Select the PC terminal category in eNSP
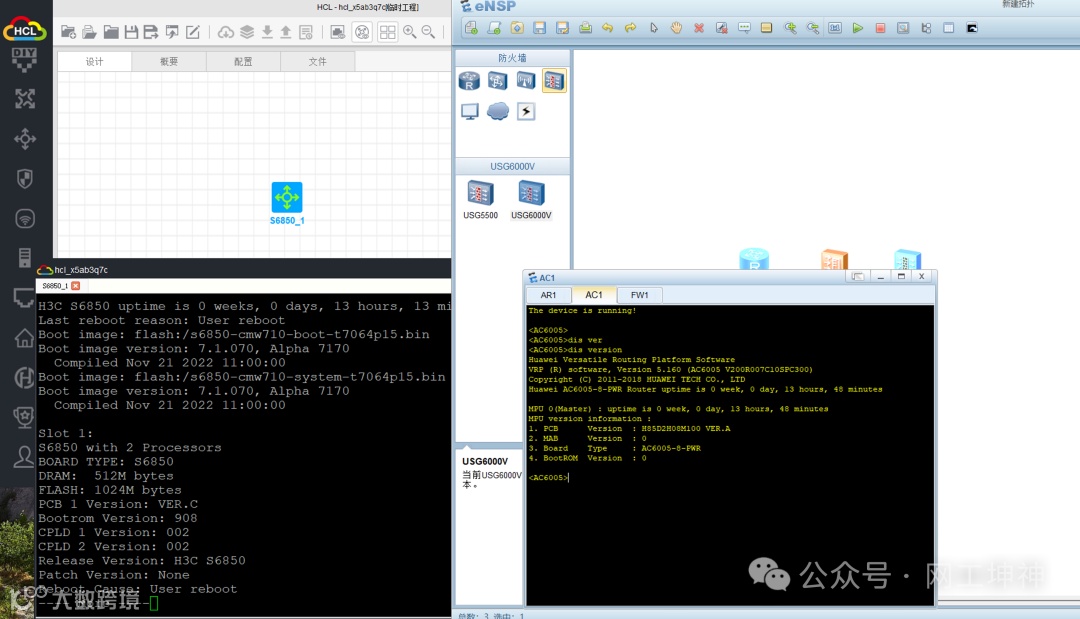The height and width of the screenshot is (619, 1080). click(470, 112)
